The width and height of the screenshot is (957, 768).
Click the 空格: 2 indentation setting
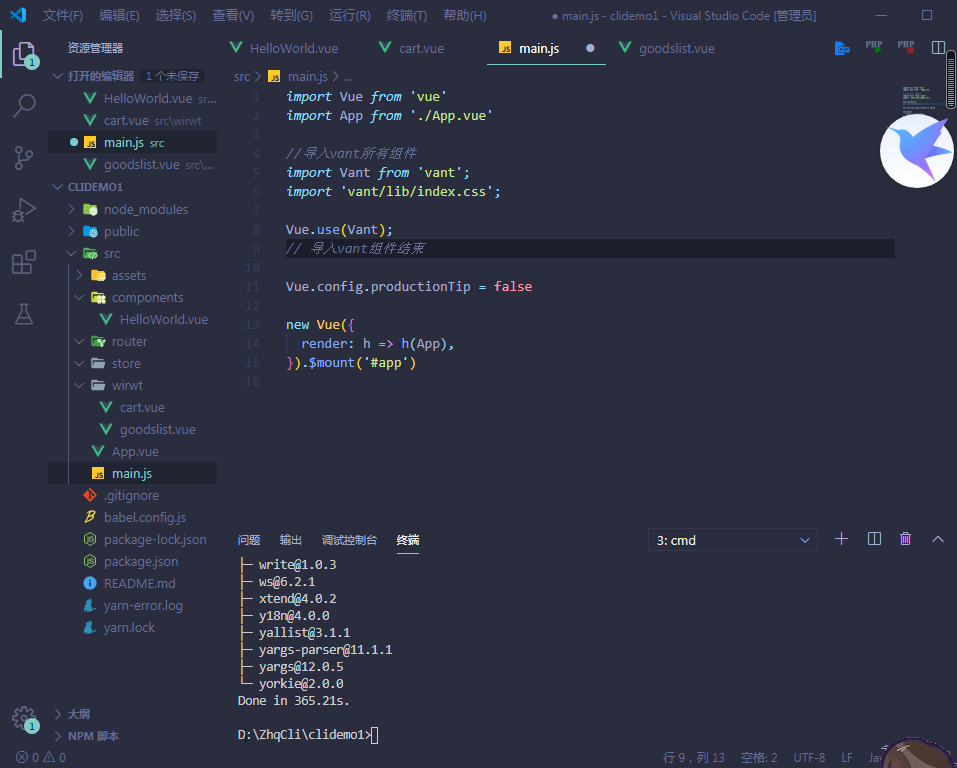click(759, 758)
